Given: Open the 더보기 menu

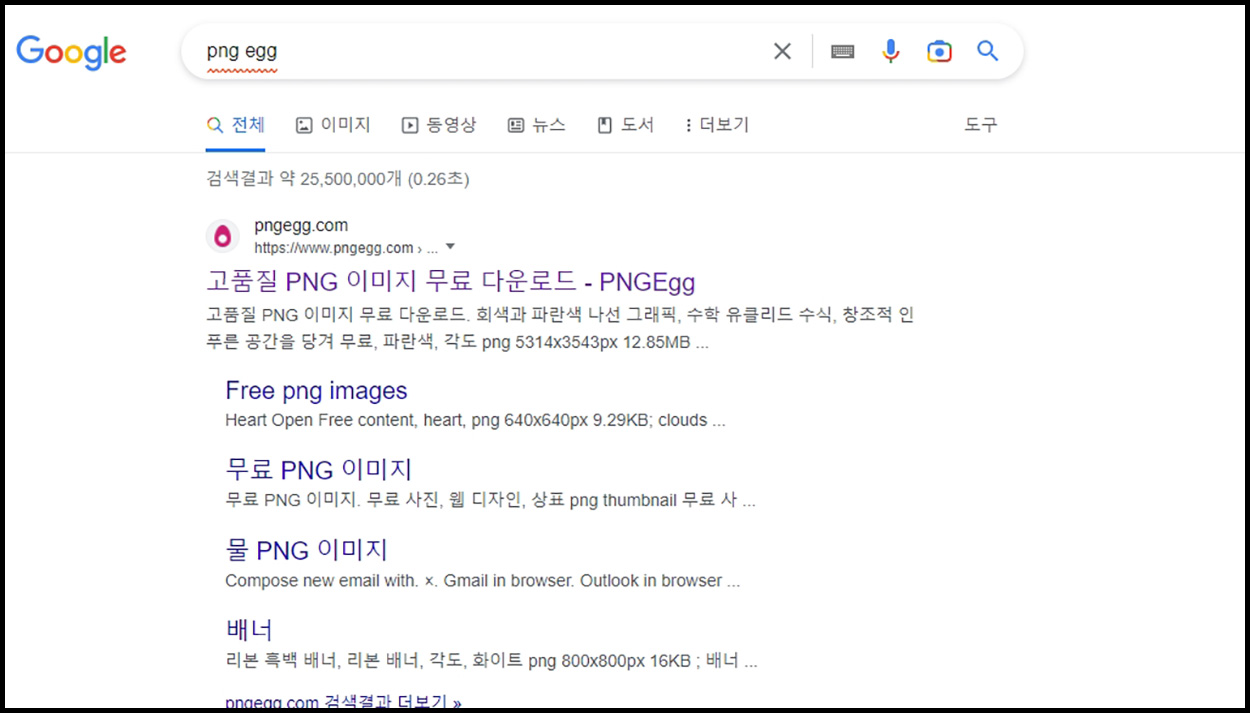Looking at the screenshot, I should click(x=717, y=125).
